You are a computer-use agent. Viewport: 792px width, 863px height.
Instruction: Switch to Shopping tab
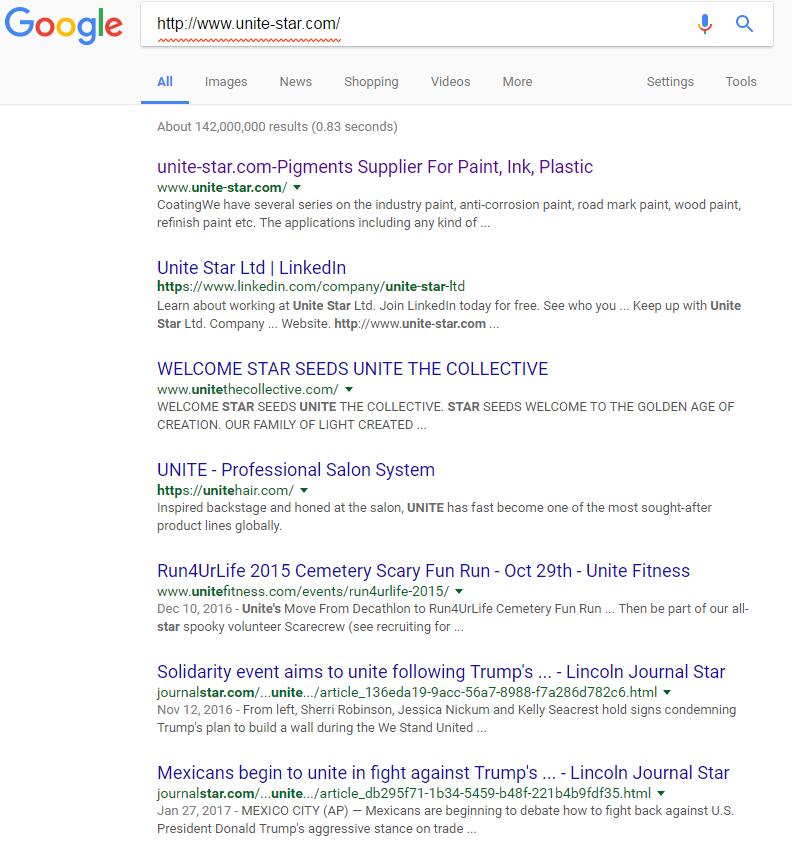pyautogui.click(x=371, y=81)
